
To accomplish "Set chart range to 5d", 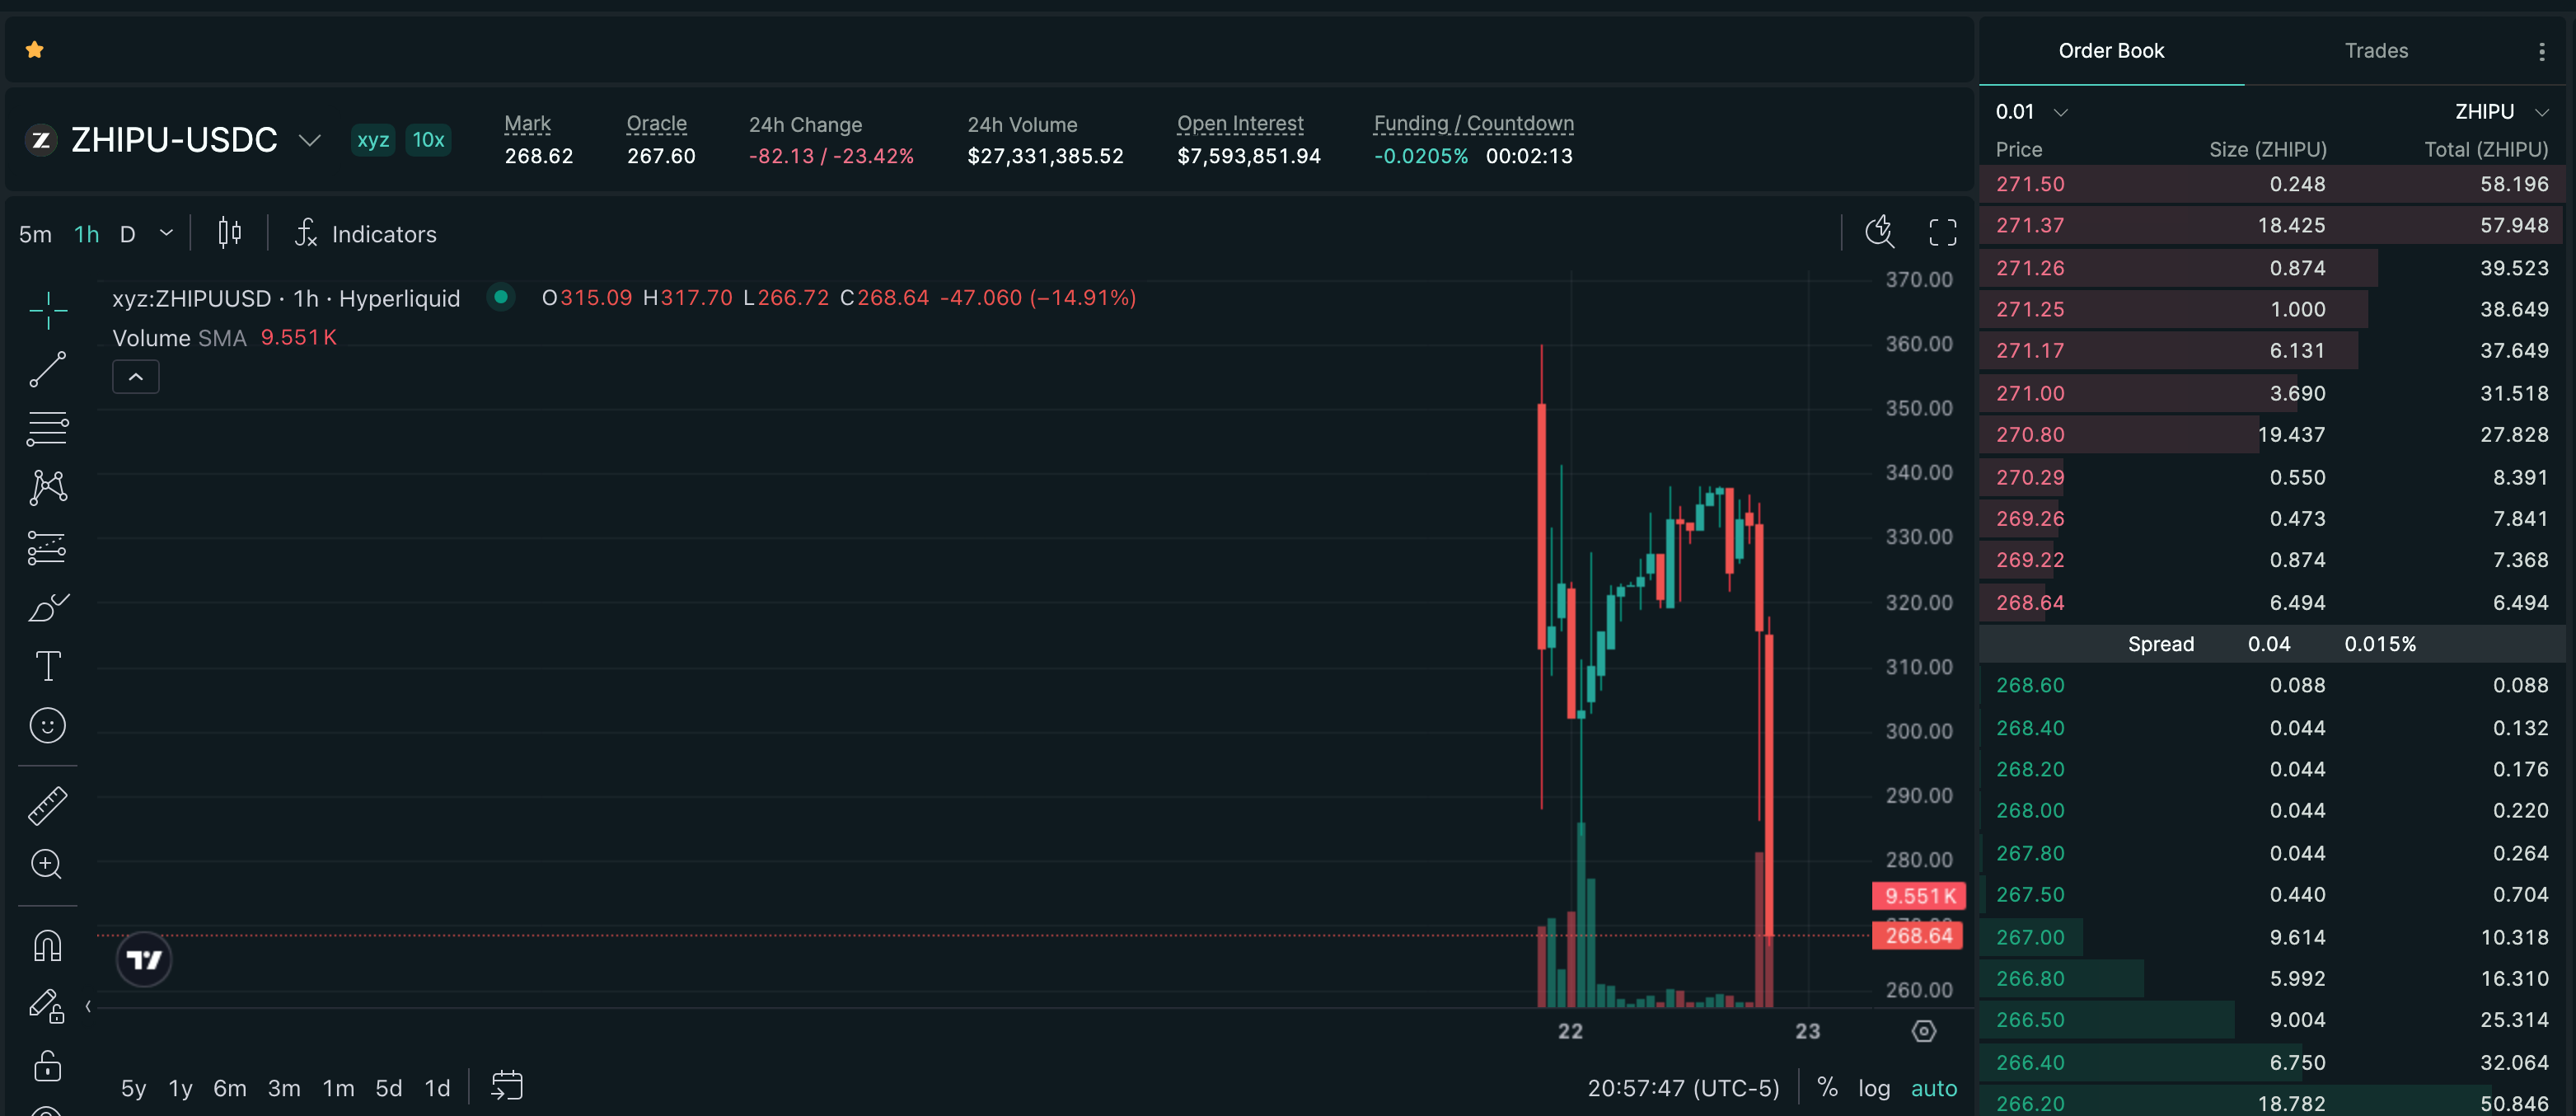I will [x=389, y=1088].
